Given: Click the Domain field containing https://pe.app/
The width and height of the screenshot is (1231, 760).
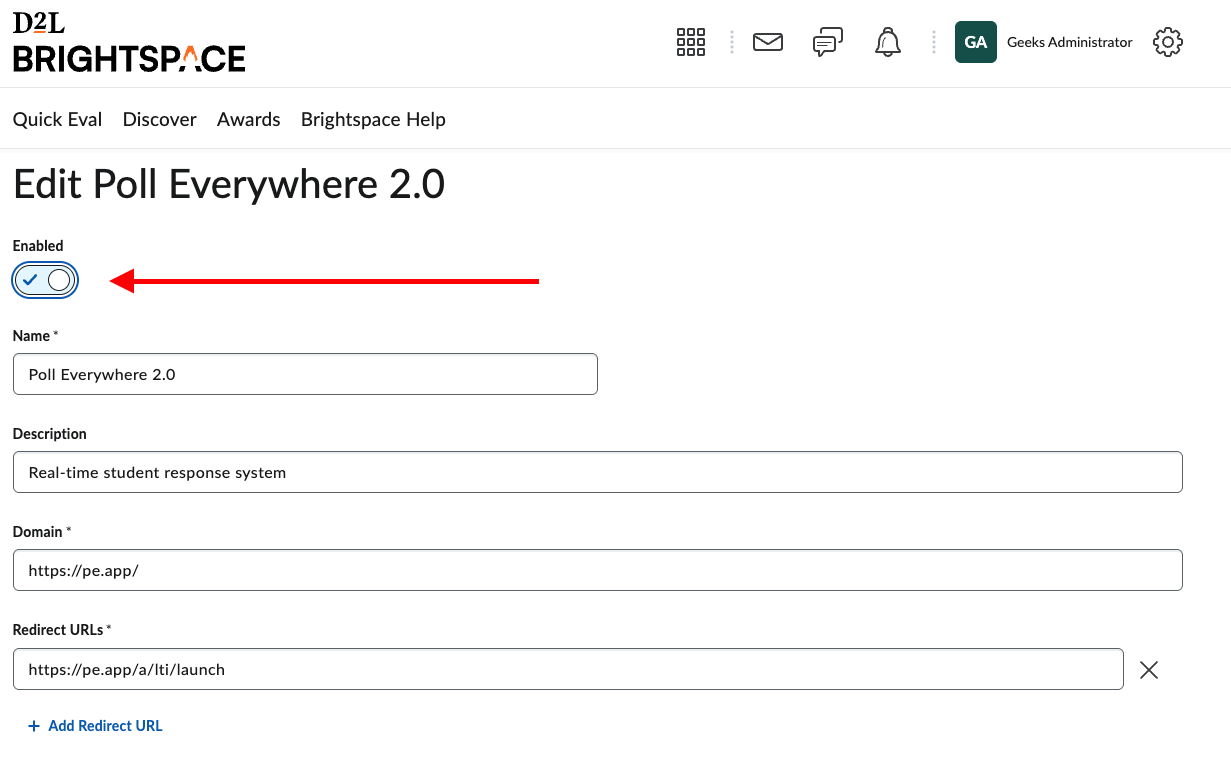Looking at the screenshot, I should 597,569.
